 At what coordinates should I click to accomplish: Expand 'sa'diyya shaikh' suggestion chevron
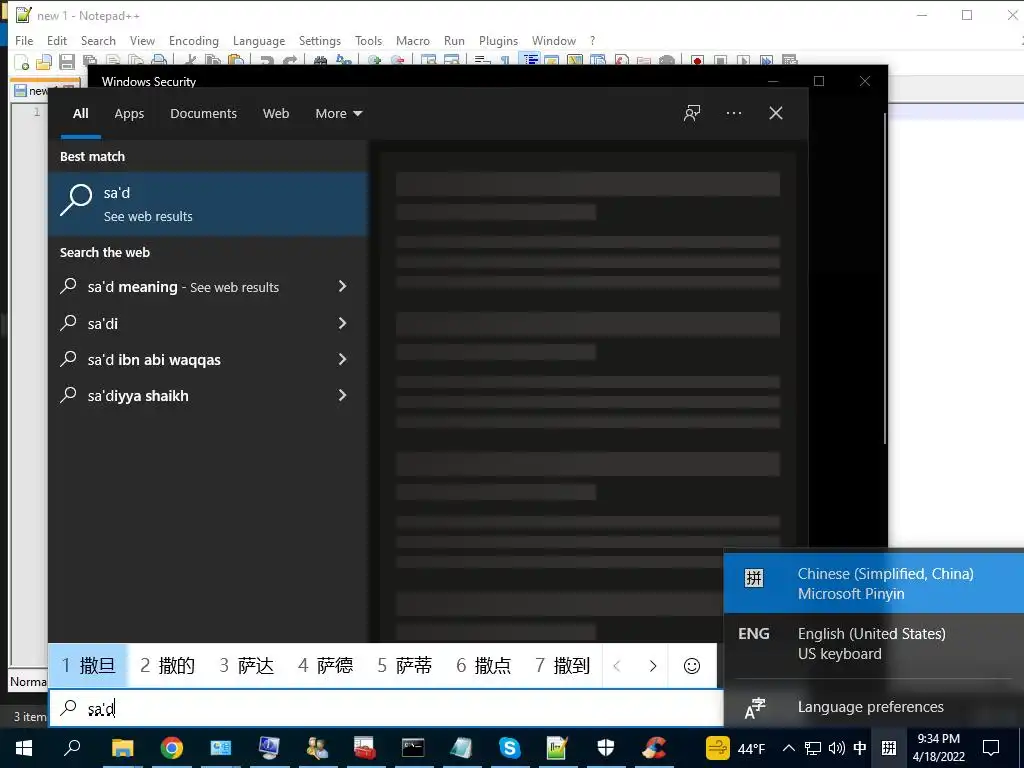pyautogui.click(x=342, y=395)
